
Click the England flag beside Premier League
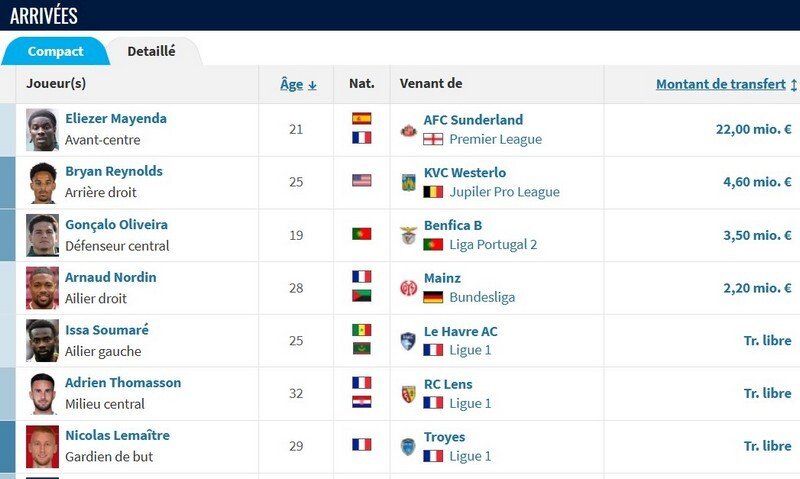(433, 139)
